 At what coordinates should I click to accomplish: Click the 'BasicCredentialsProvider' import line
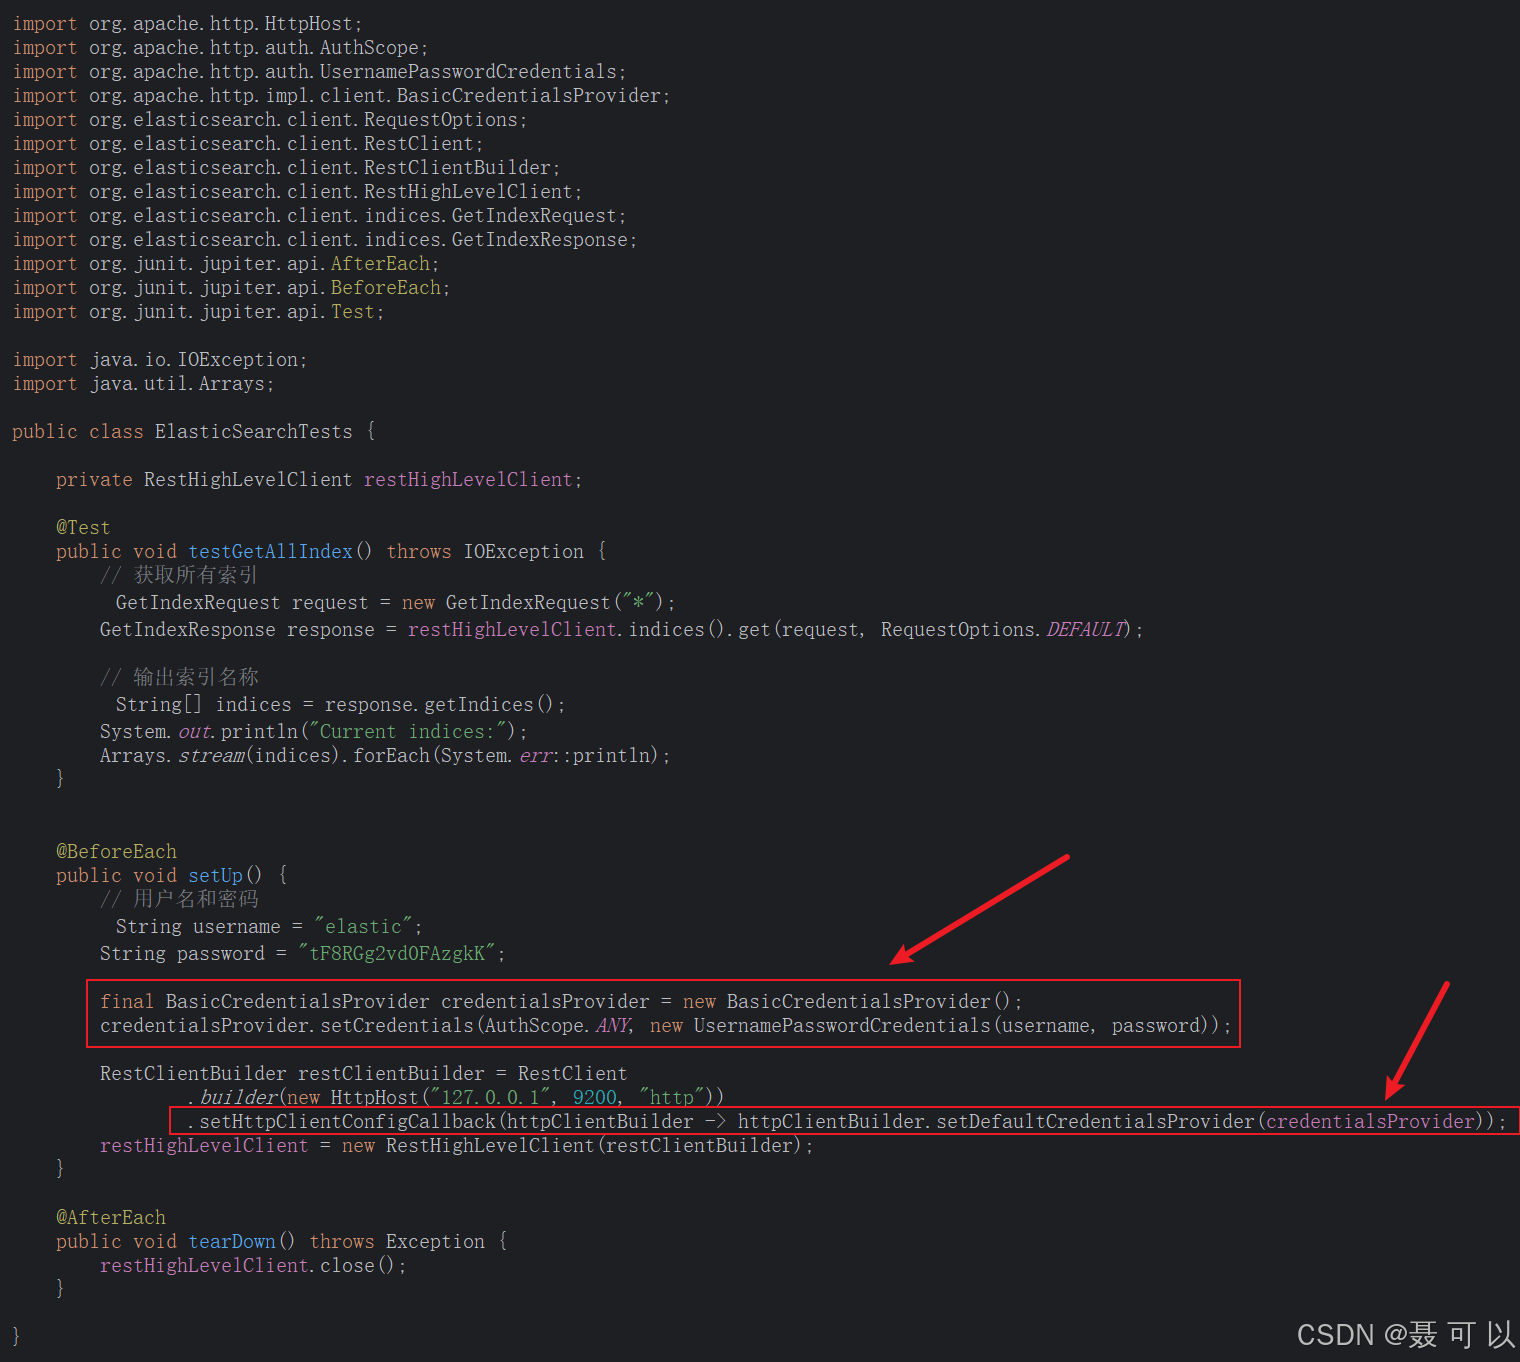click(x=342, y=96)
